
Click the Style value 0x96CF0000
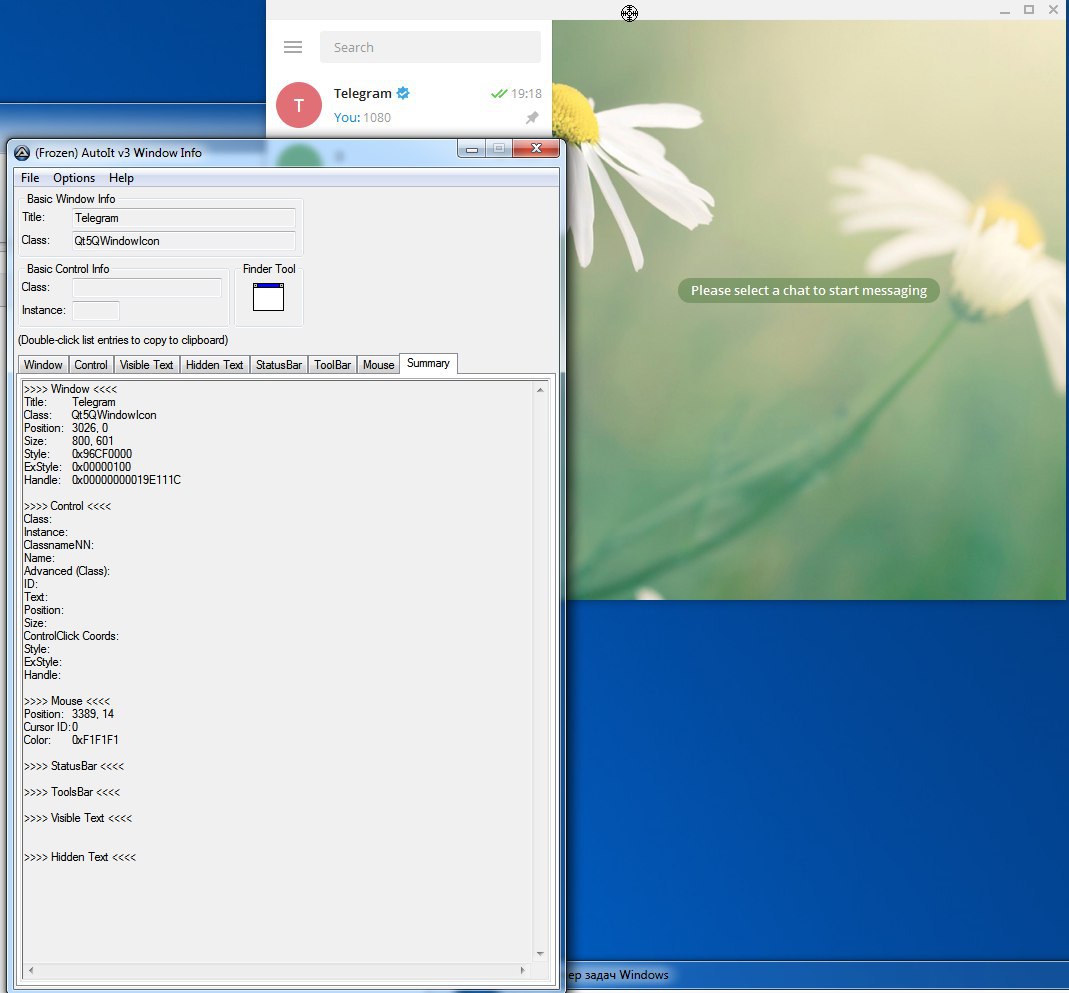point(102,454)
